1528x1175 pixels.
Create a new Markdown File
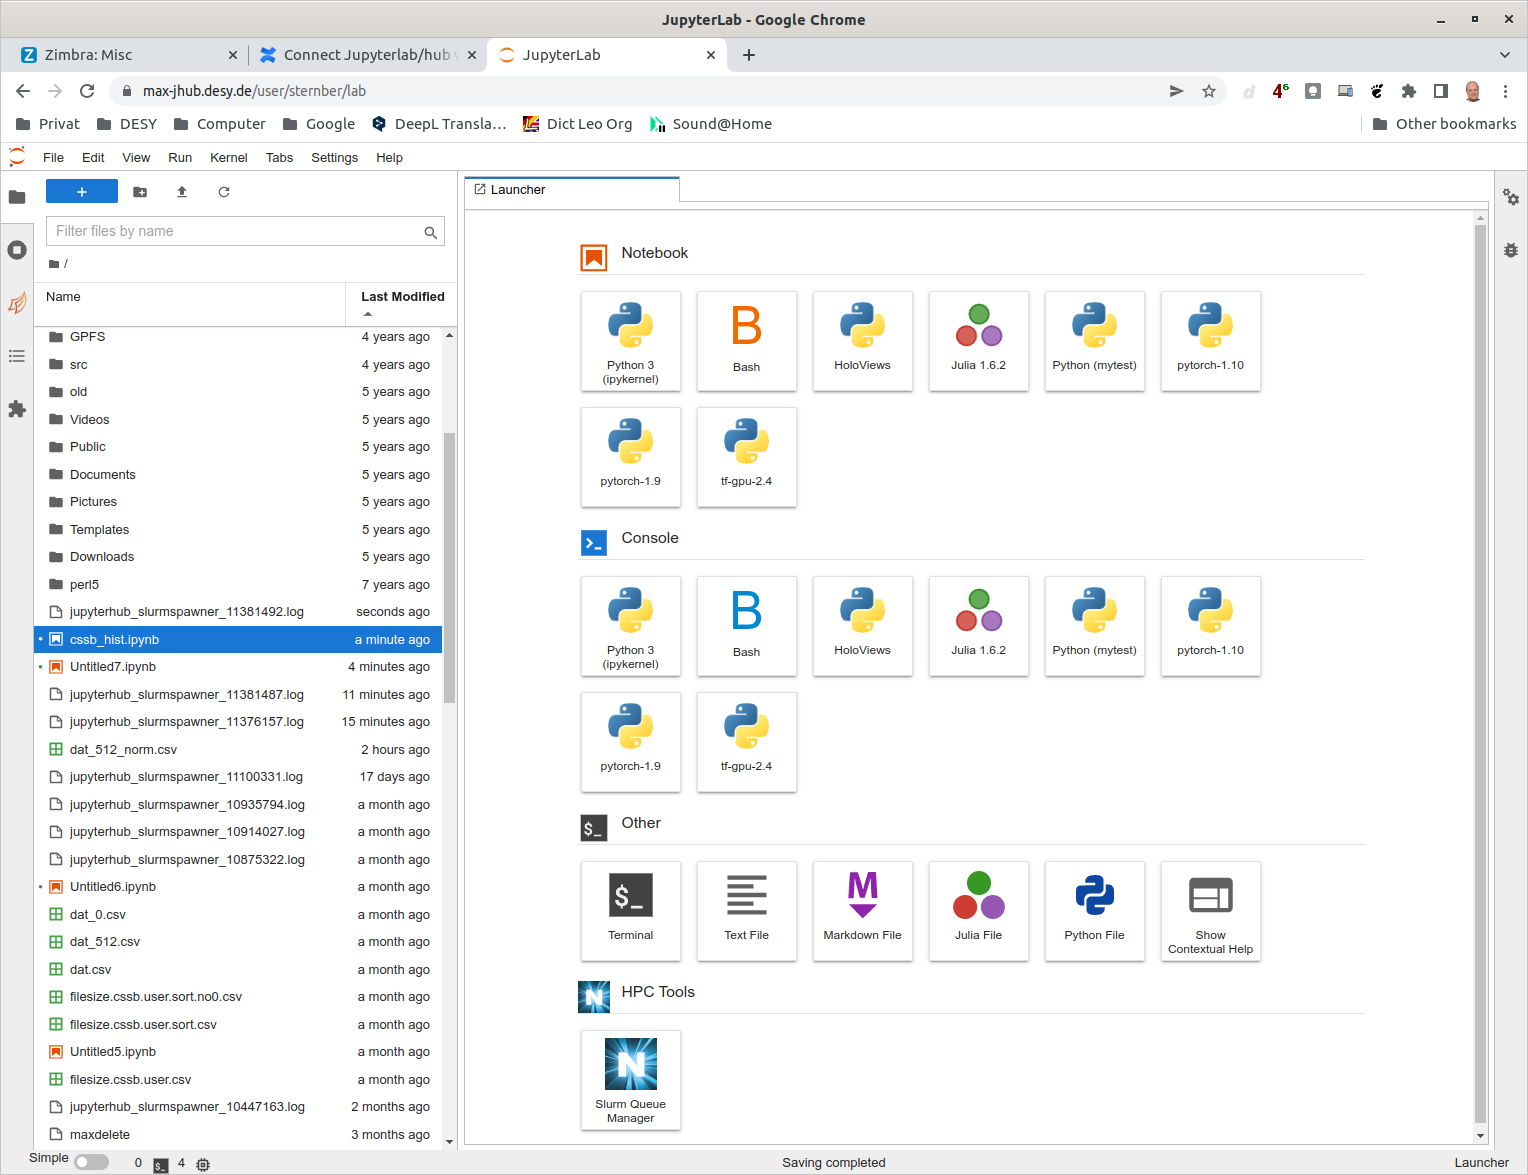(862, 910)
